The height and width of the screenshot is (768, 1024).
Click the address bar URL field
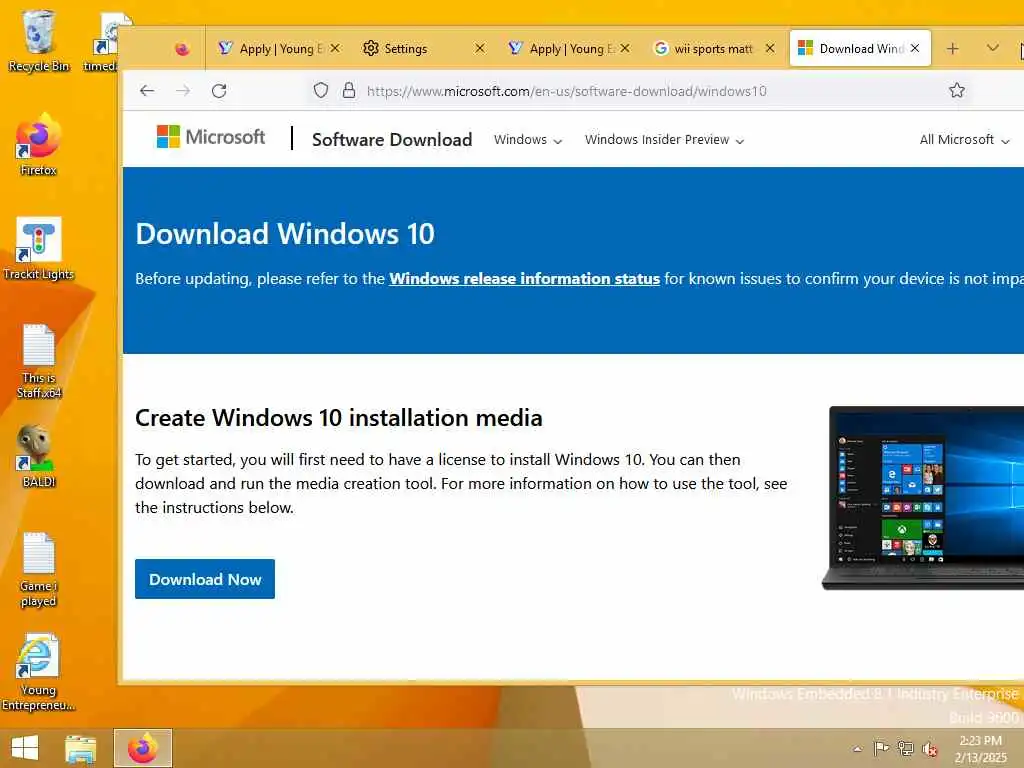[567, 91]
